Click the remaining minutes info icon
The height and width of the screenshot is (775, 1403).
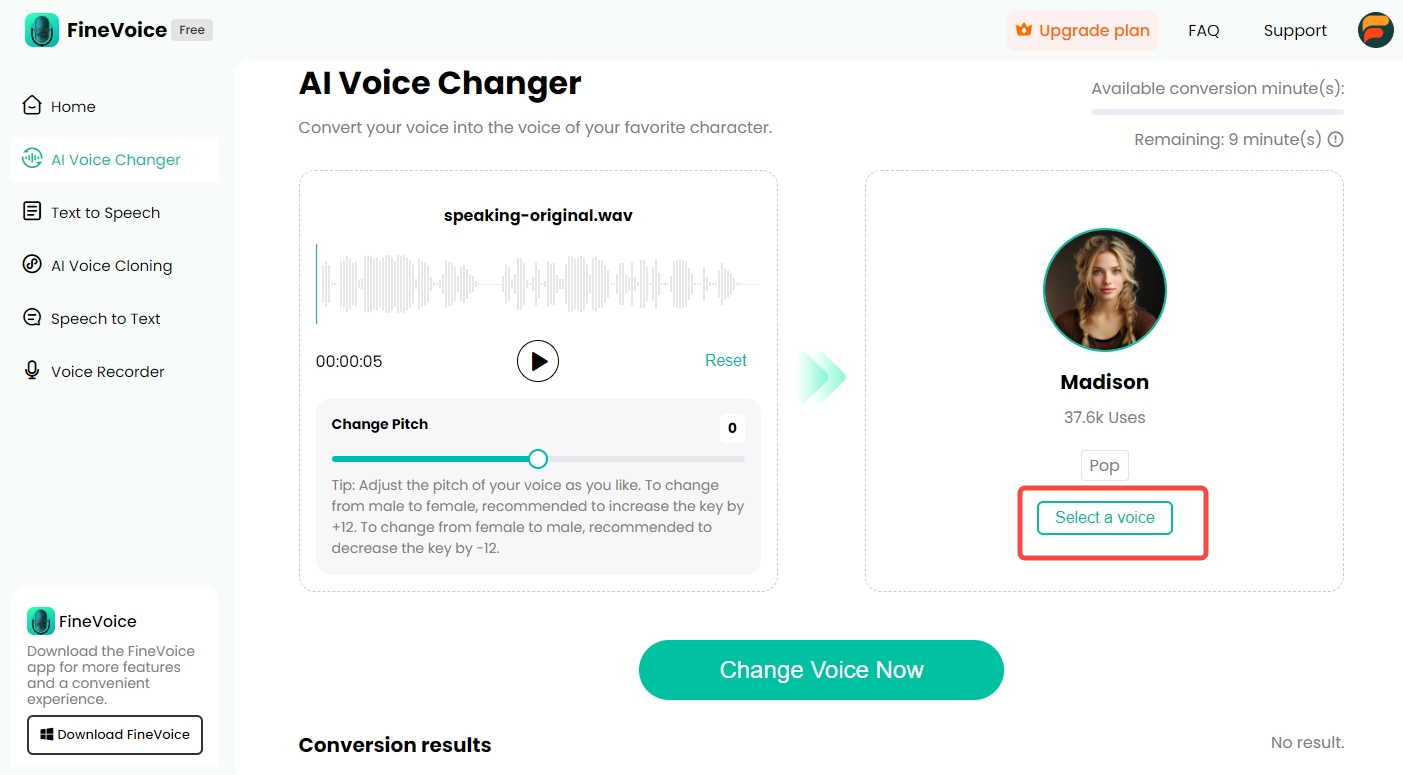(1335, 140)
